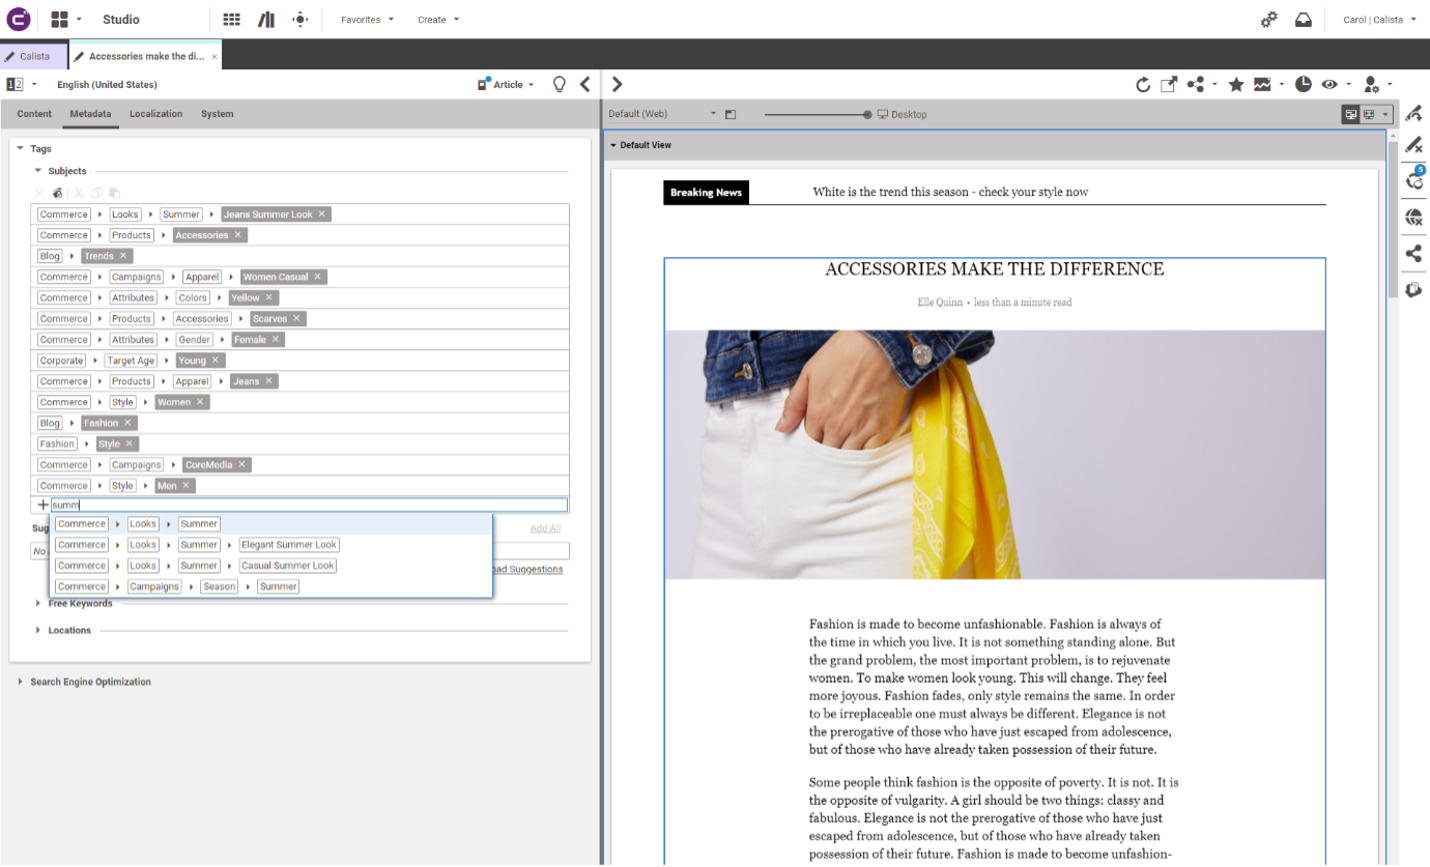Remove the Scarves tag
Viewport: 1430px width, 867px height.
click(x=296, y=318)
